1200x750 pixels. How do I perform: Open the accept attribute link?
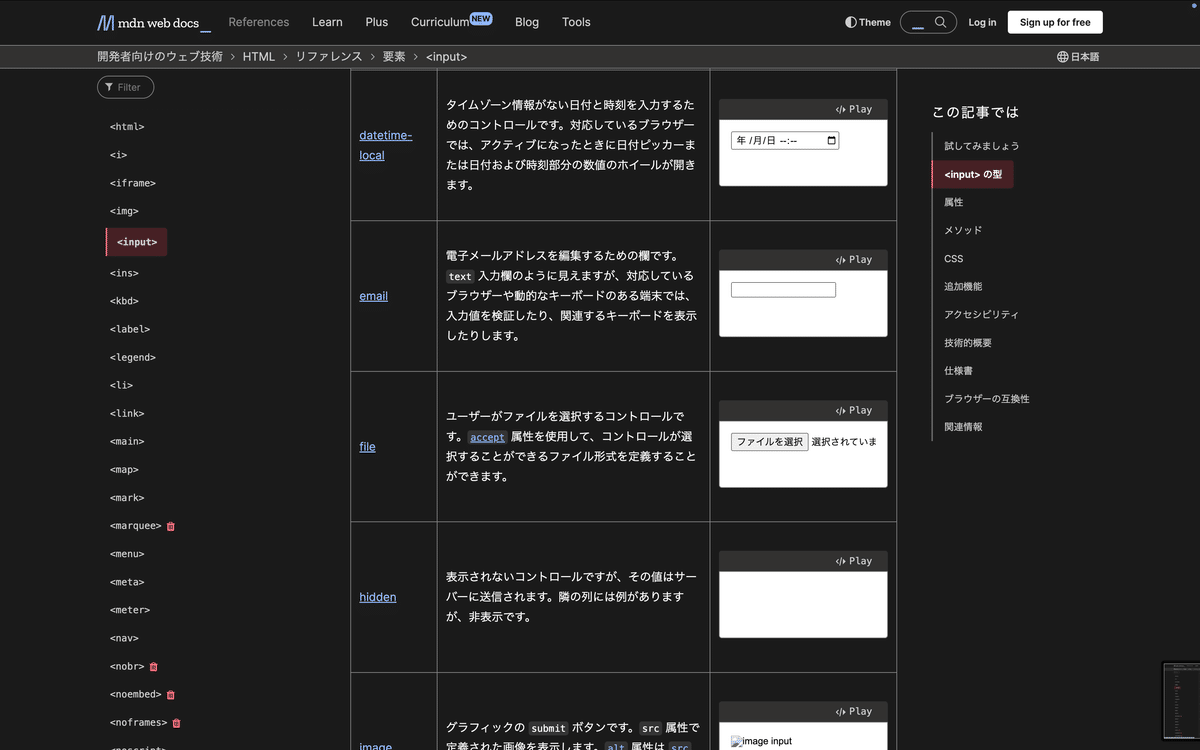[x=487, y=437]
